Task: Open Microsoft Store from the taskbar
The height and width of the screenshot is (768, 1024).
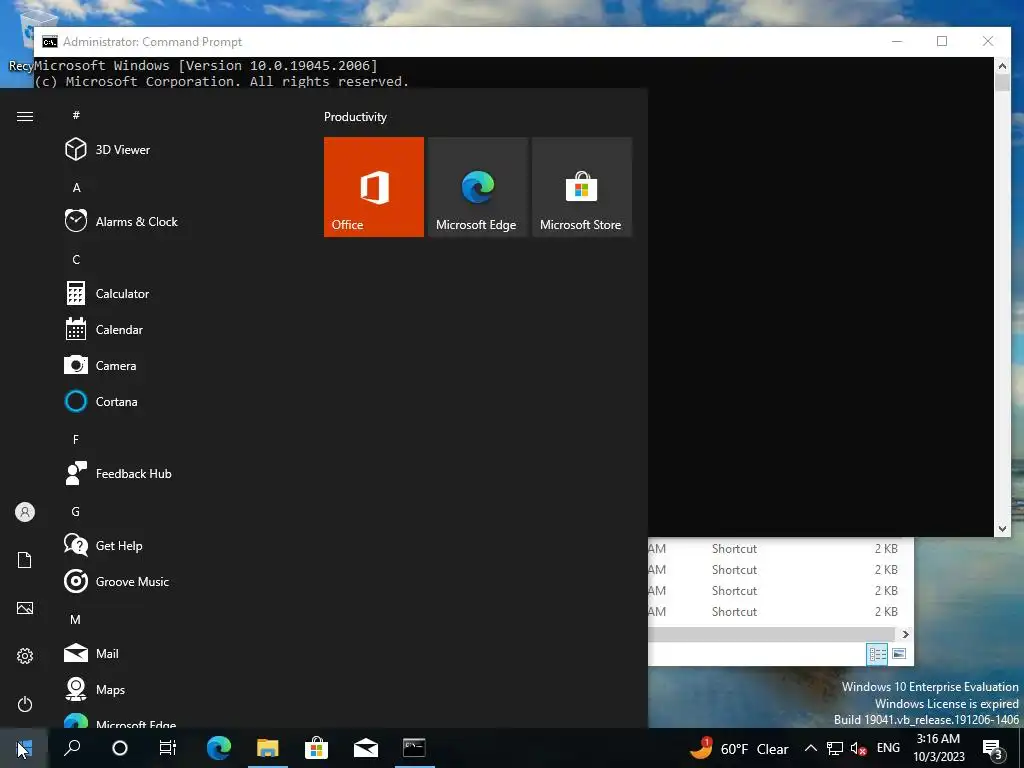Action: (x=317, y=748)
